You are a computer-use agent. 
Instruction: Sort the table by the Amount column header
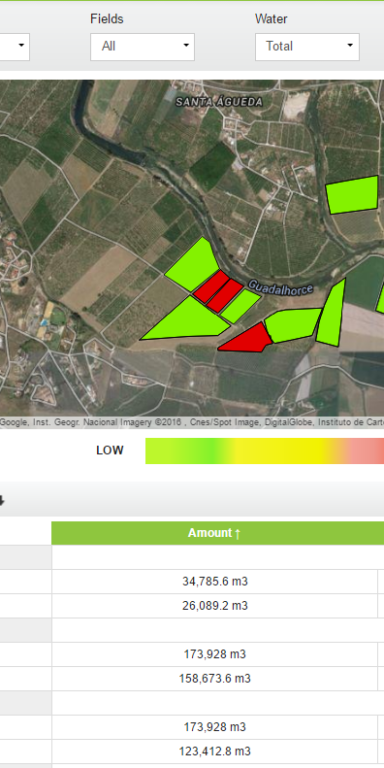click(215, 533)
